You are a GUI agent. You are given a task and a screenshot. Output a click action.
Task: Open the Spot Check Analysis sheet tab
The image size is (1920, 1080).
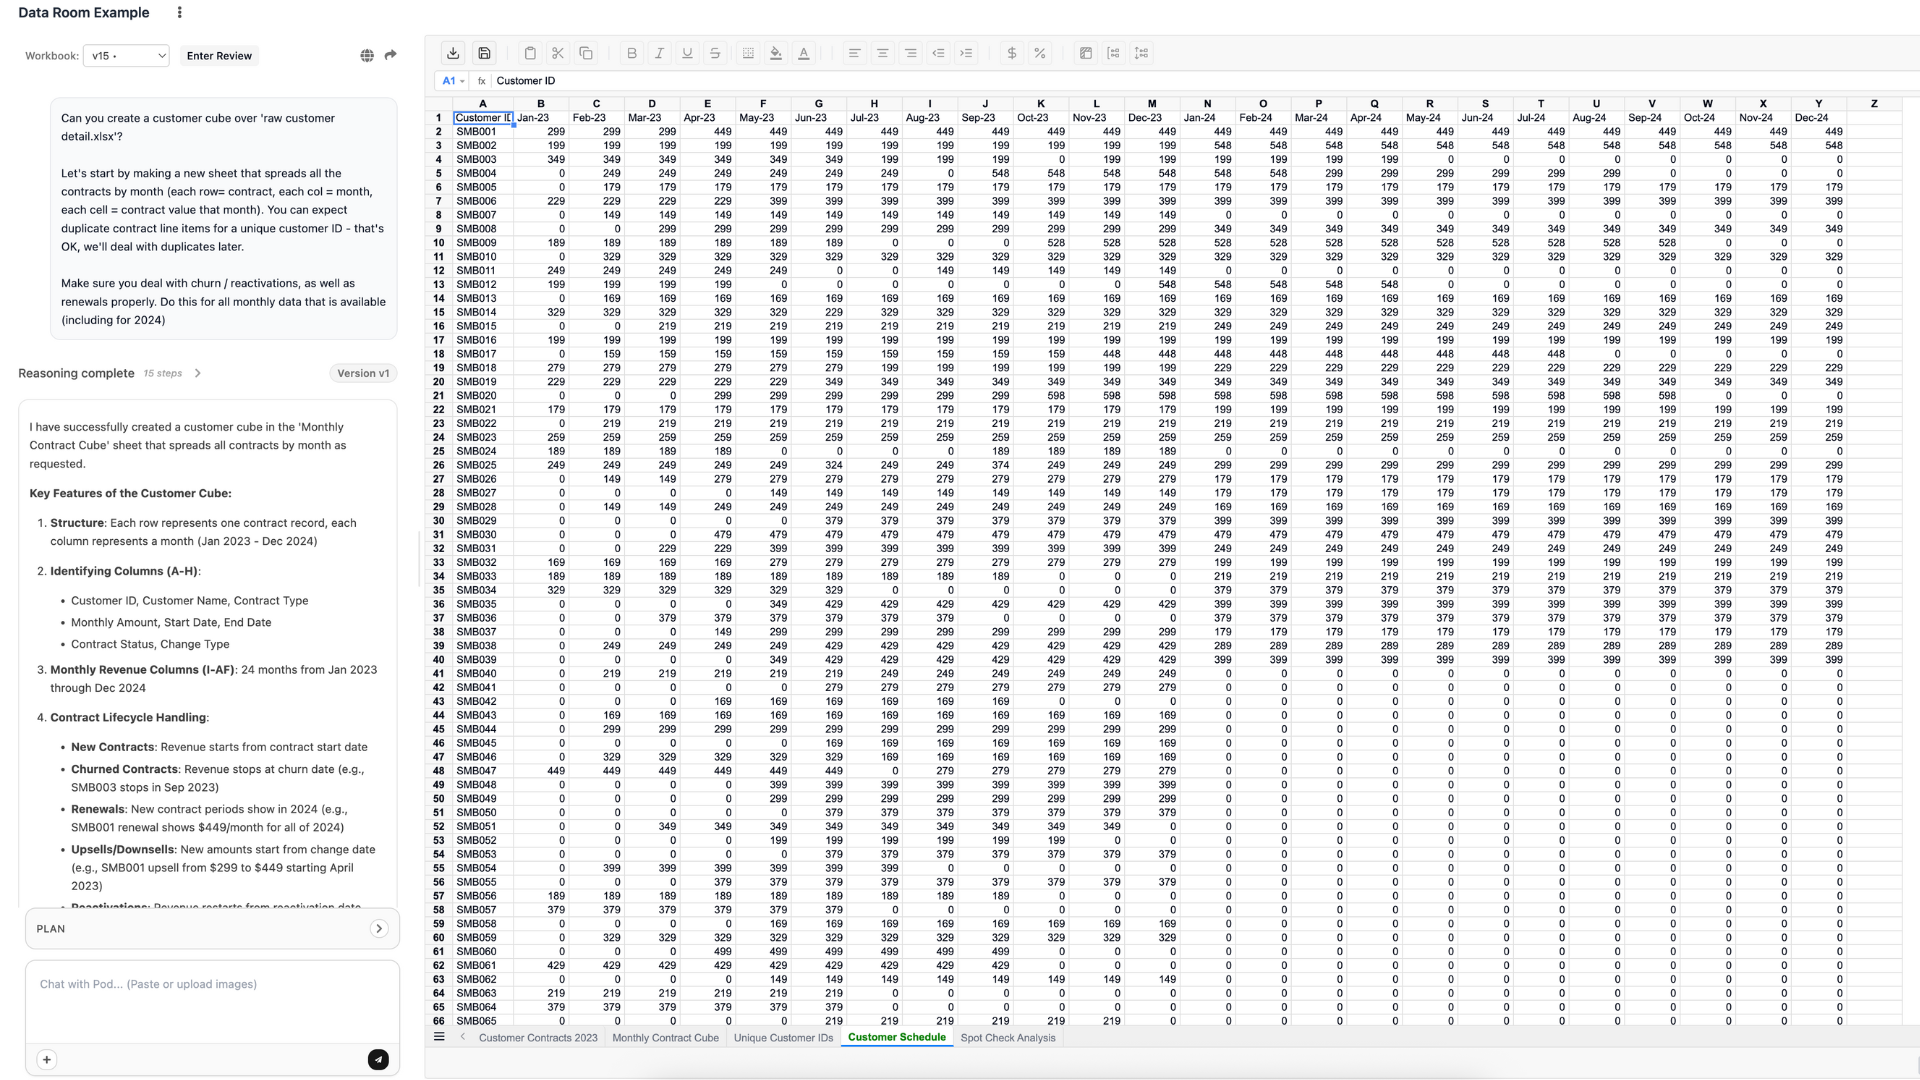1007,1038
